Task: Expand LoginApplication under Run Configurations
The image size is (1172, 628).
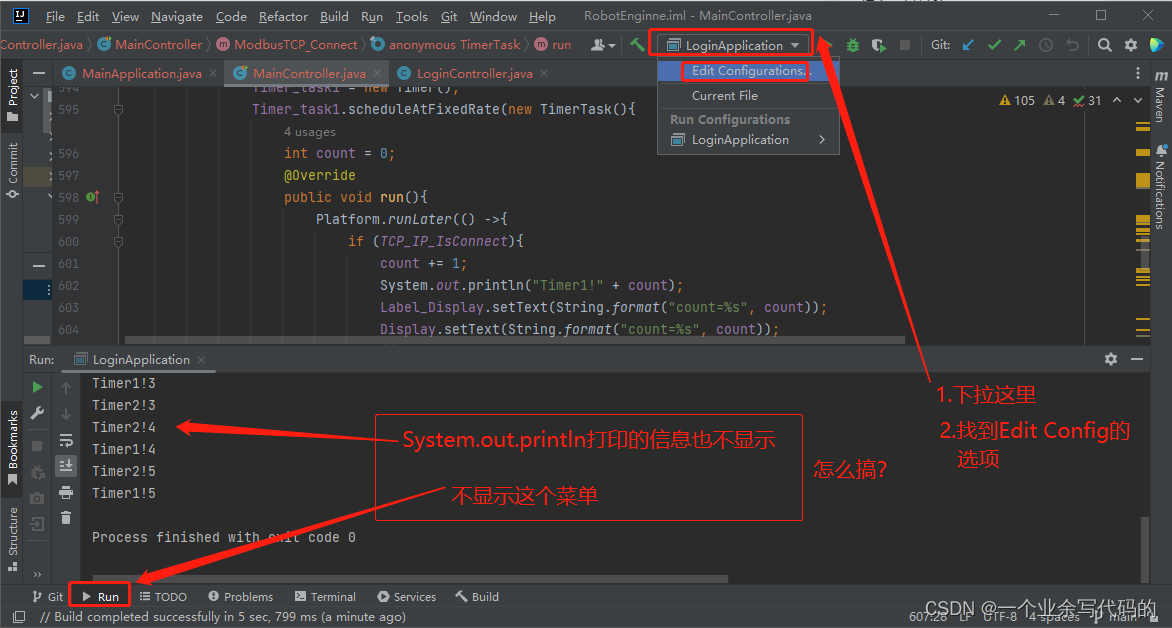Action: pyautogui.click(x=822, y=139)
